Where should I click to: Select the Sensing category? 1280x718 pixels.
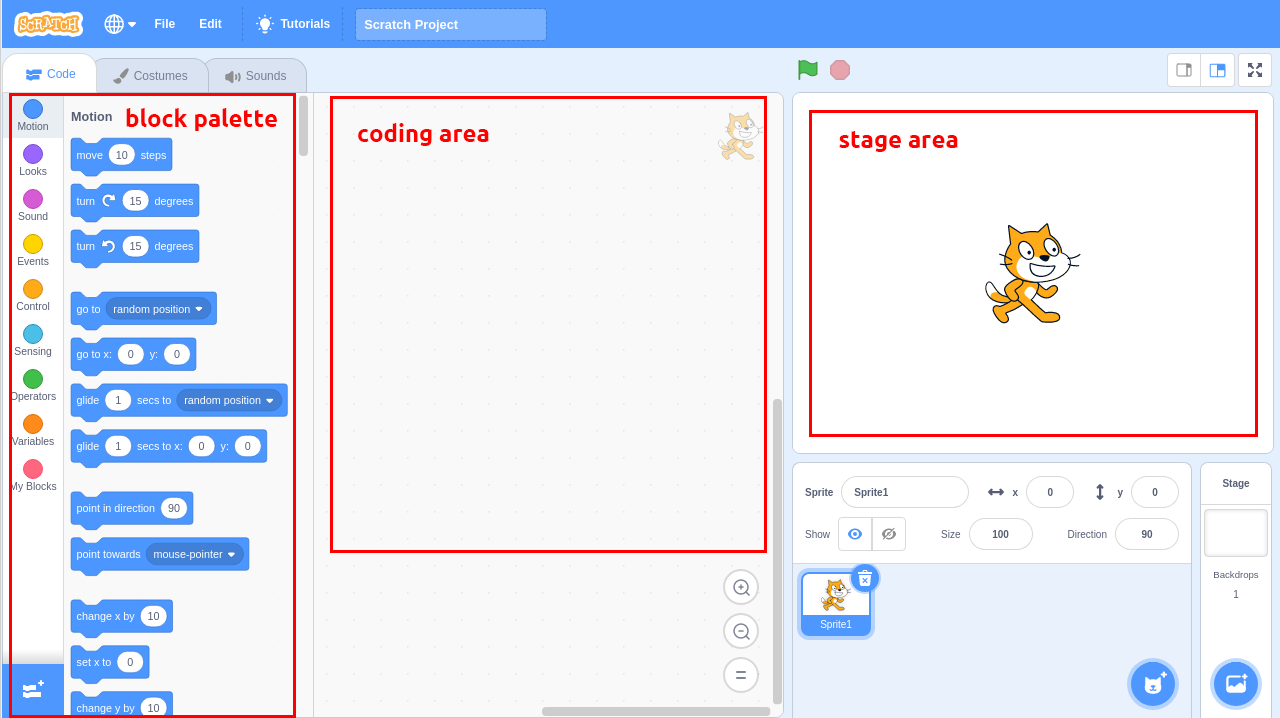pos(33,340)
